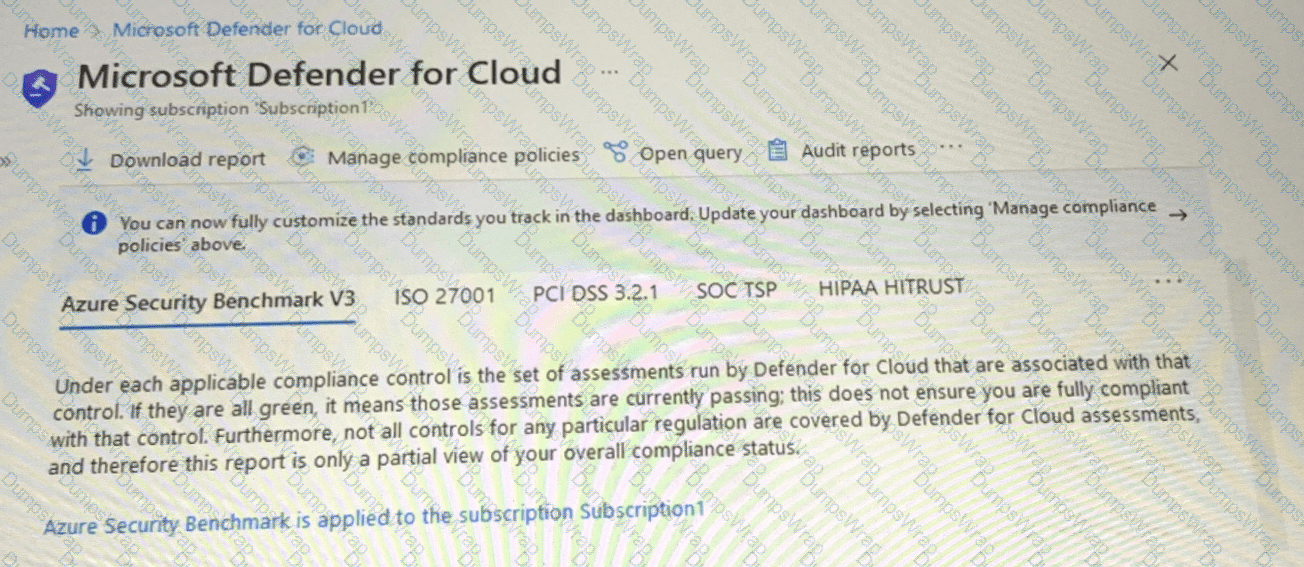Switch to the PCI DSS 3.2.1 tab
1304x567 pixels.
pos(595,293)
